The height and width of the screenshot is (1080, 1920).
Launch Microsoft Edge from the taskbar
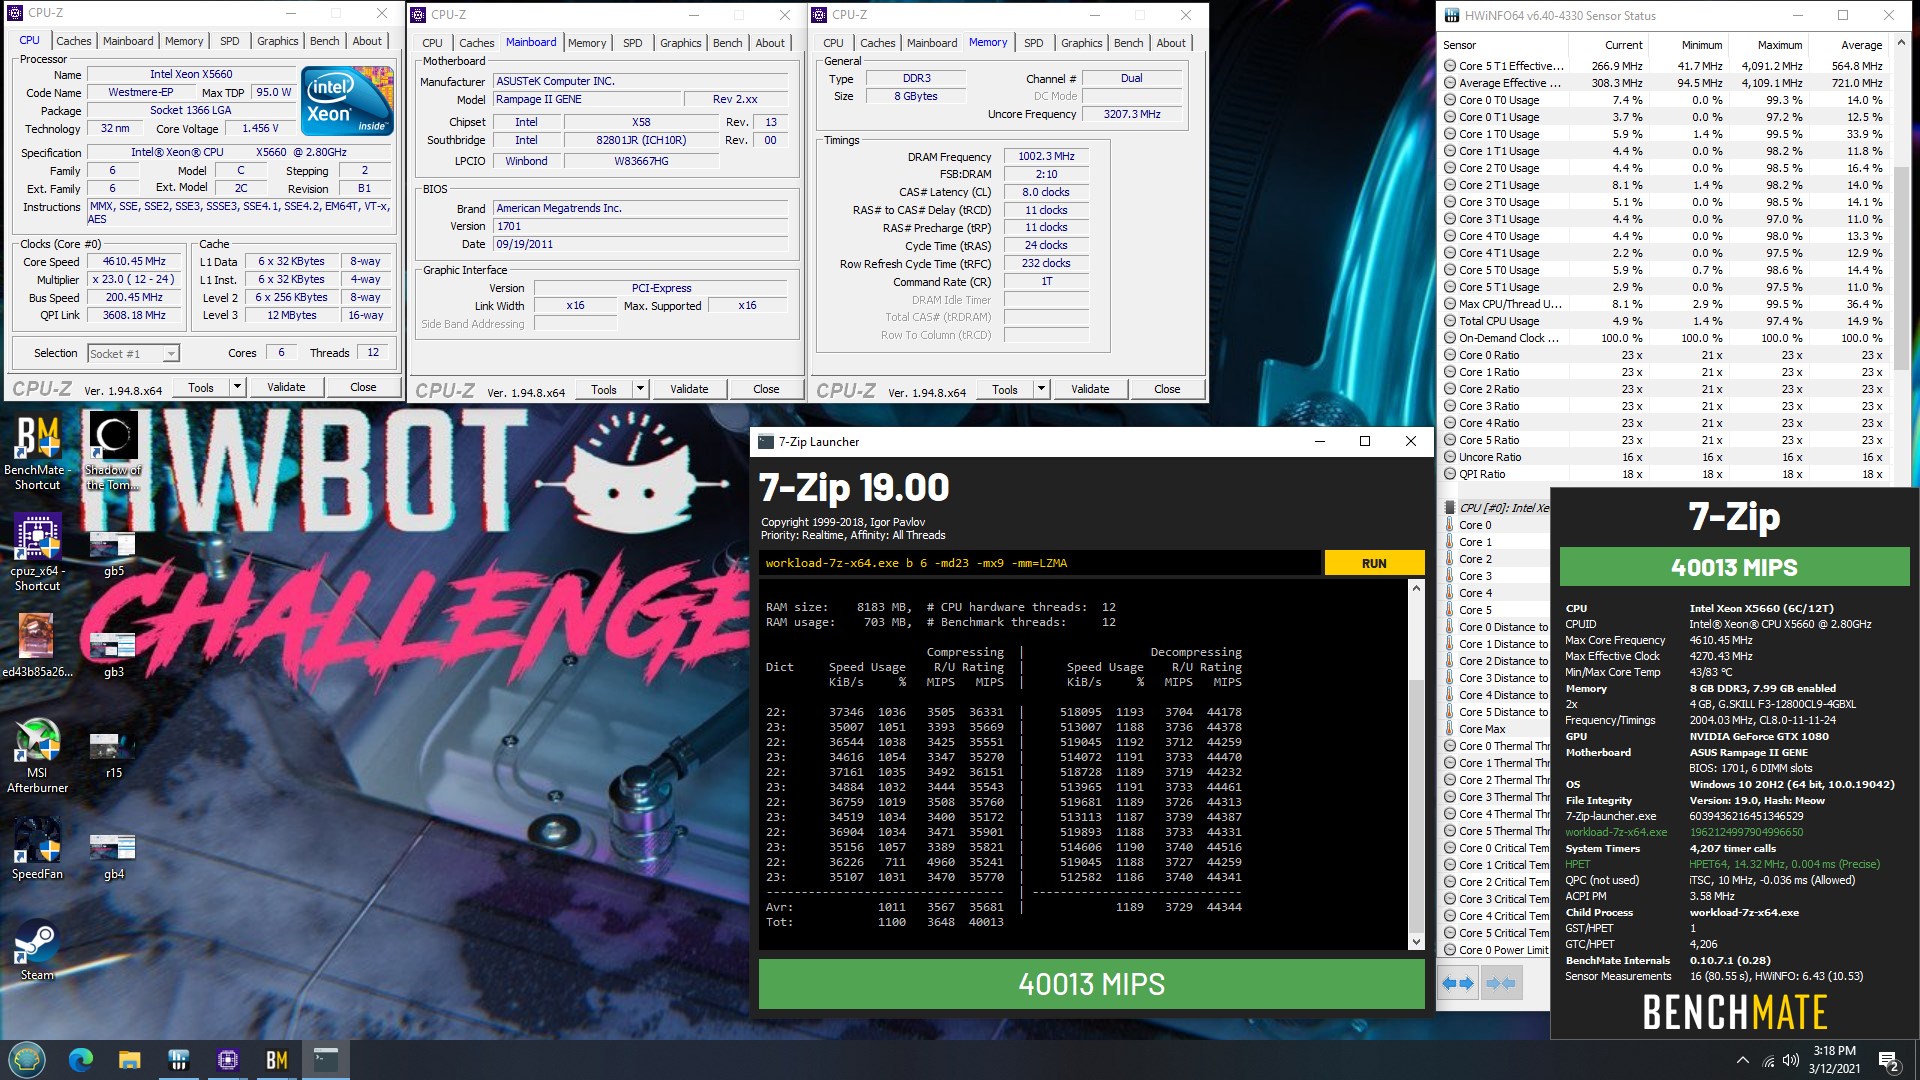(x=81, y=1059)
